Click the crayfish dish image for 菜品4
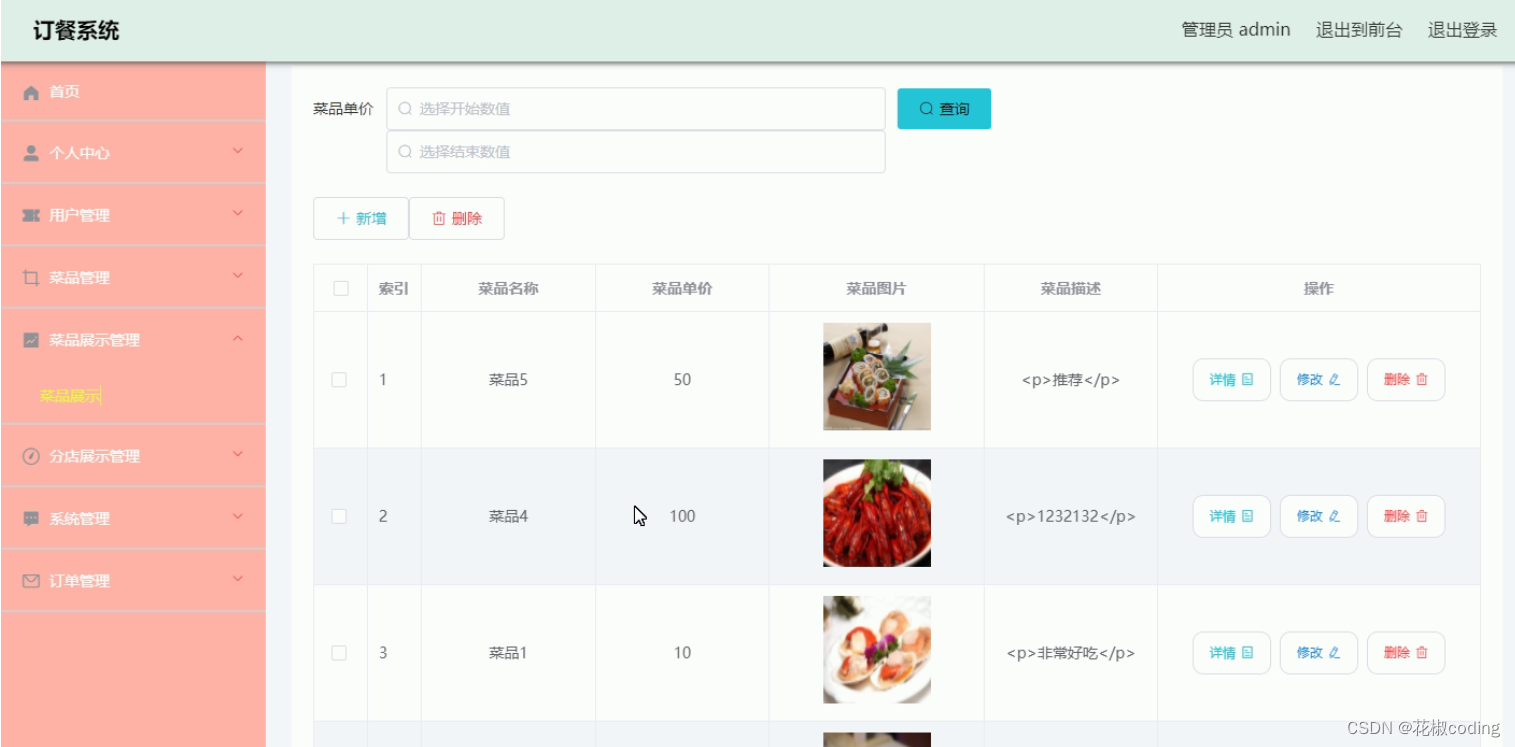This screenshot has width=1515, height=747. click(x=876, y=512)
